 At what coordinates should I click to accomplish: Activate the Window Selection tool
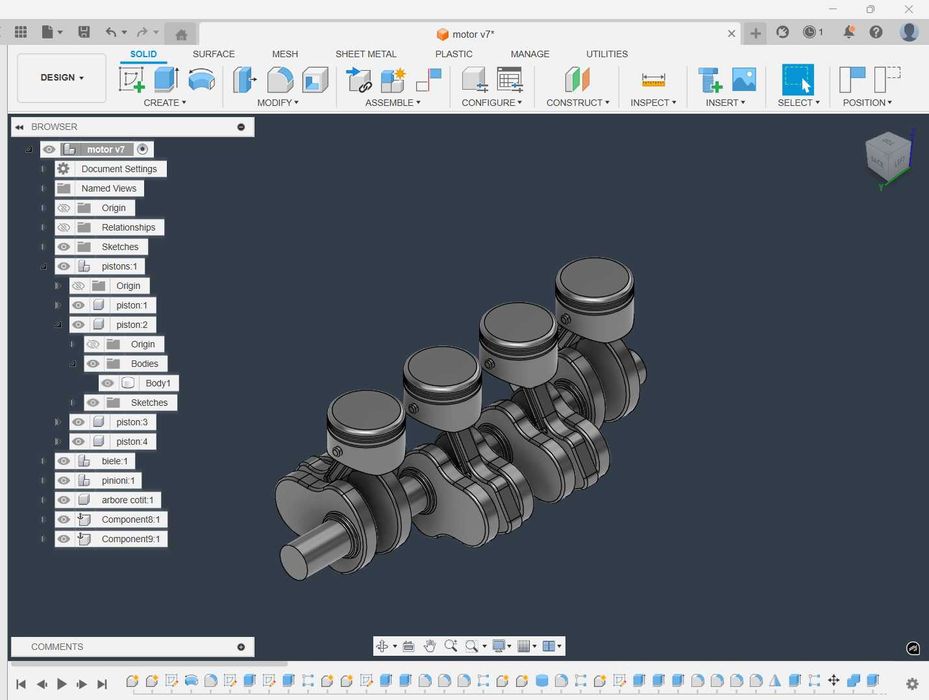pos(797,79)
